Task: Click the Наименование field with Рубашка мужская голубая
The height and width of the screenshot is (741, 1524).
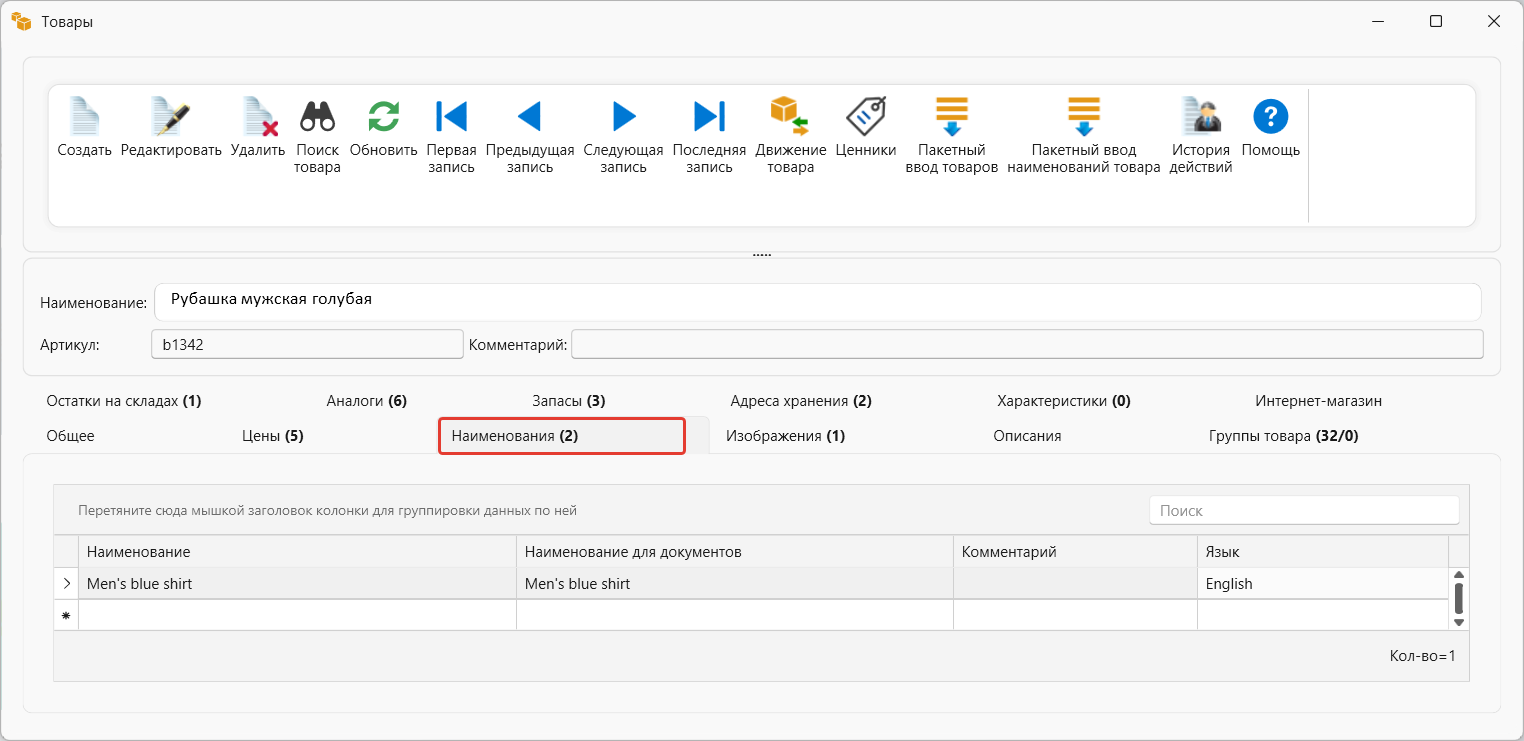Action: (818, 302)
